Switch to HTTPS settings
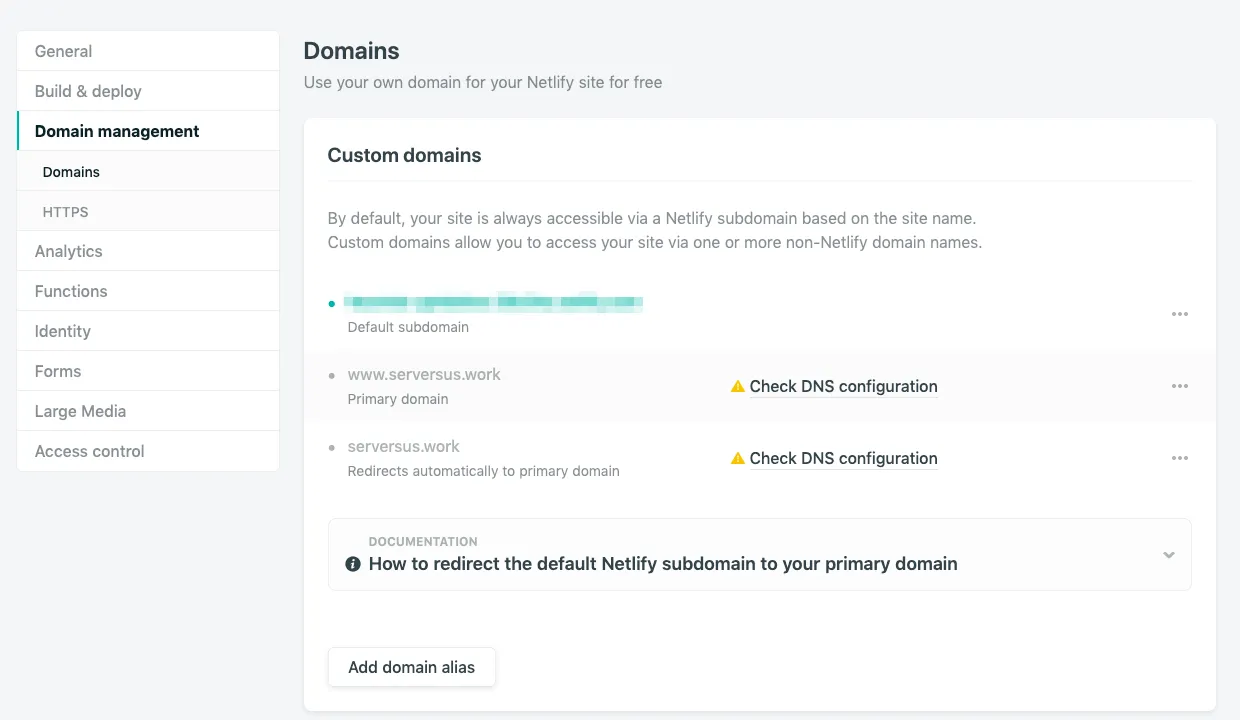The height and width of the screenshot is (720, 1240). 65,211
